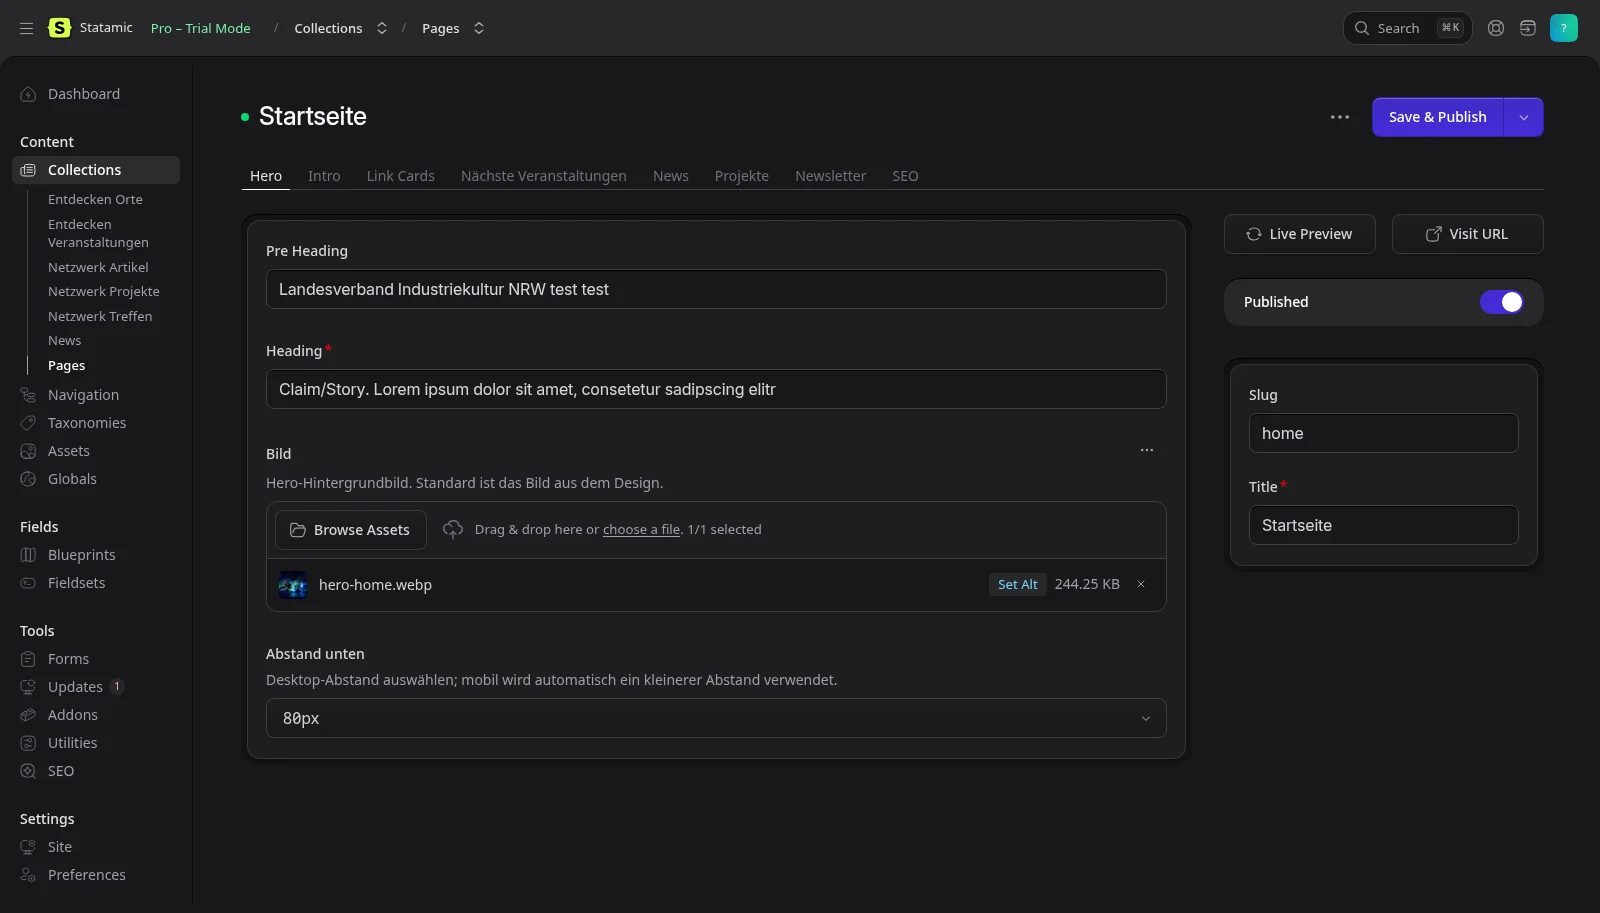The width and height of the screenshot is (1600, 913).
Task: Click Set Alt on hero-home.webp
Action: click(1018, 584)
